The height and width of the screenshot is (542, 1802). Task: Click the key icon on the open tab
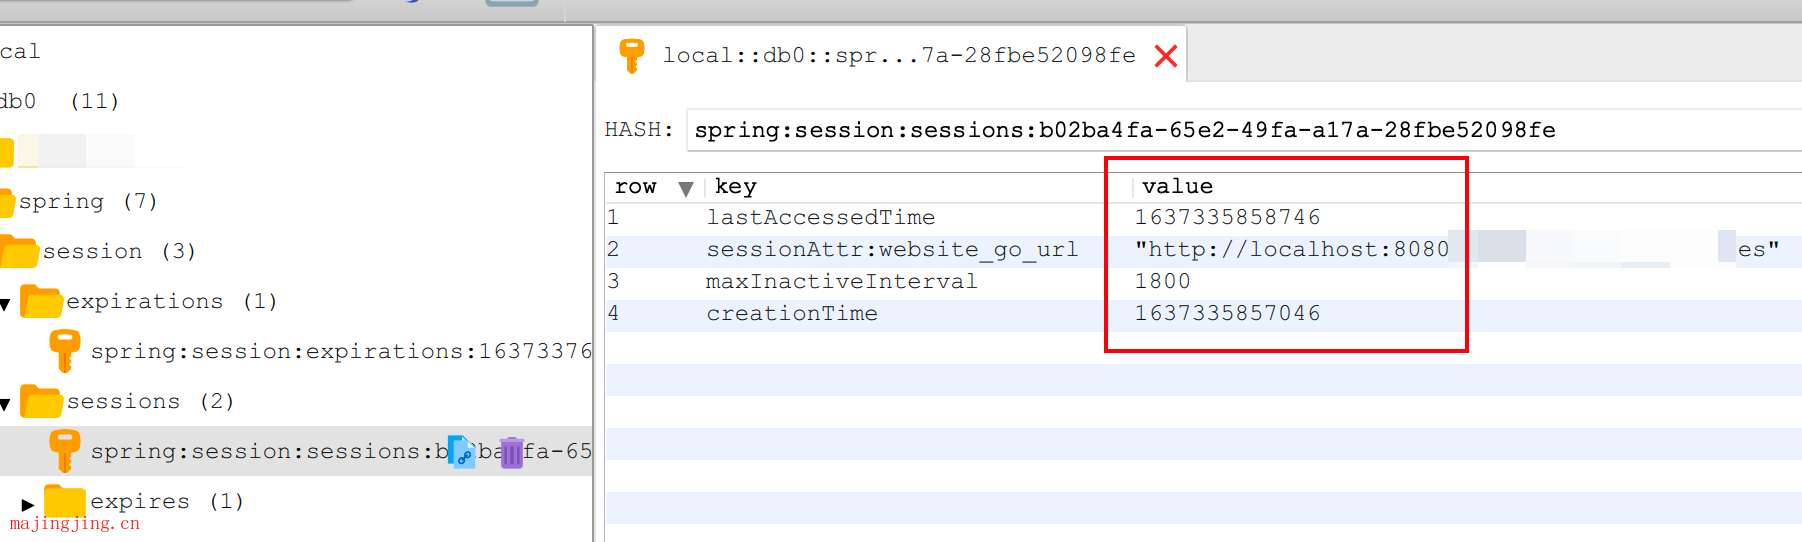(631, 55)
